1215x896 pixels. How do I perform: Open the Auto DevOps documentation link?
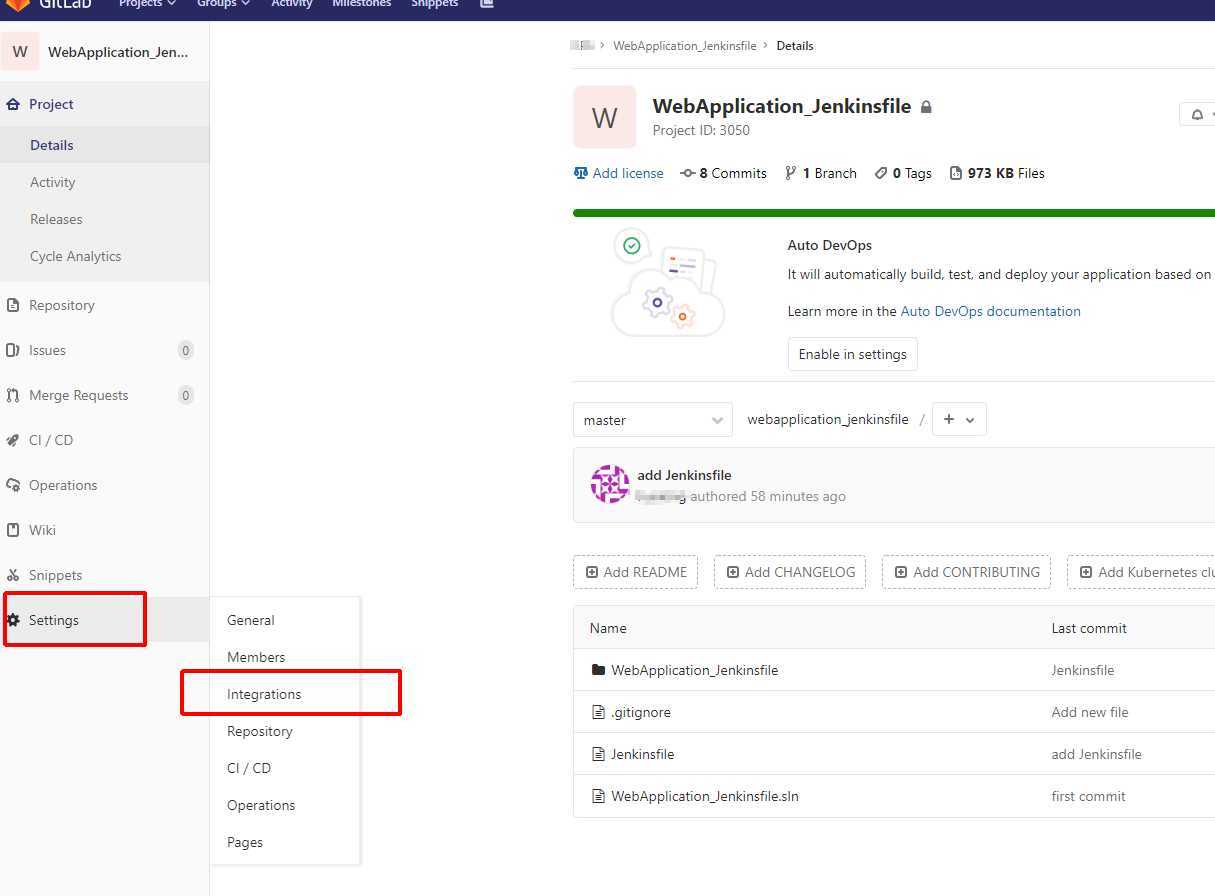point(991,311)
